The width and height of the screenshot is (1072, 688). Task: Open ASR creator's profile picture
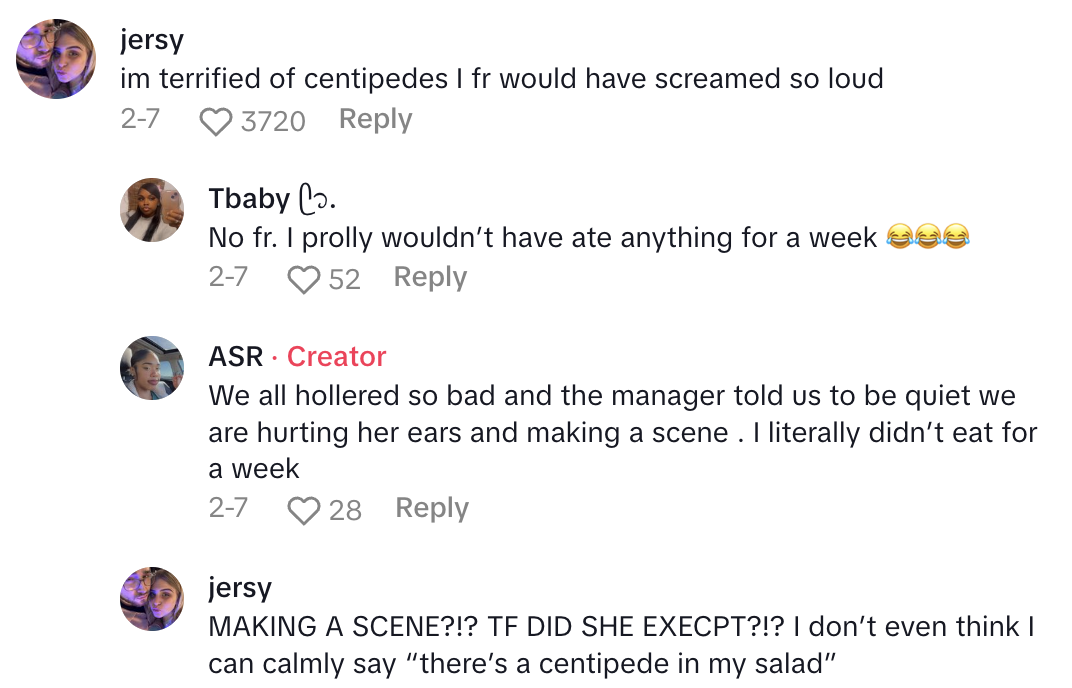152,368
